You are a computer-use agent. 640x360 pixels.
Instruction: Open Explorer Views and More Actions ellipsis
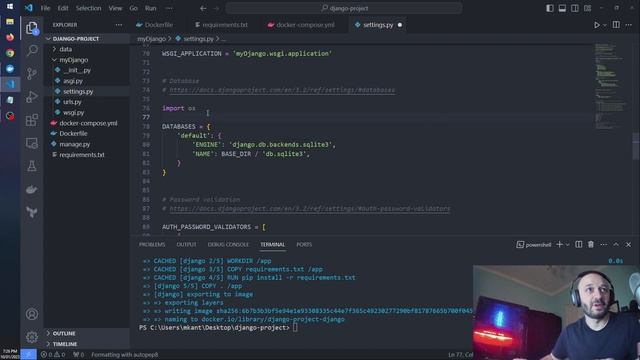(x=119, y=25)
